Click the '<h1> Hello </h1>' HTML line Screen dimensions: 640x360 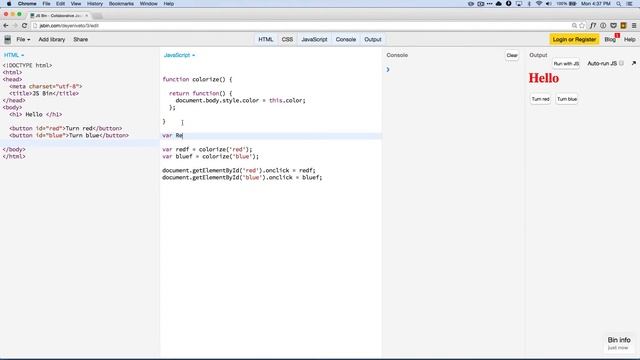[x=36, y=115]
